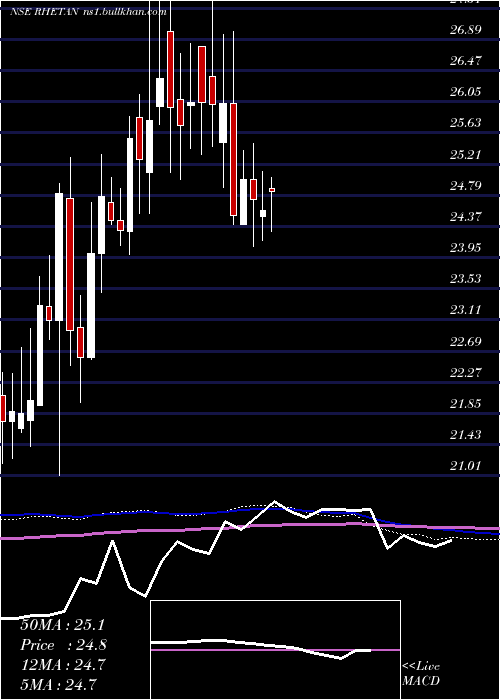Click the 23.11 price axis label
This screenshot has width=500, height=700.
tap(466, 309)
